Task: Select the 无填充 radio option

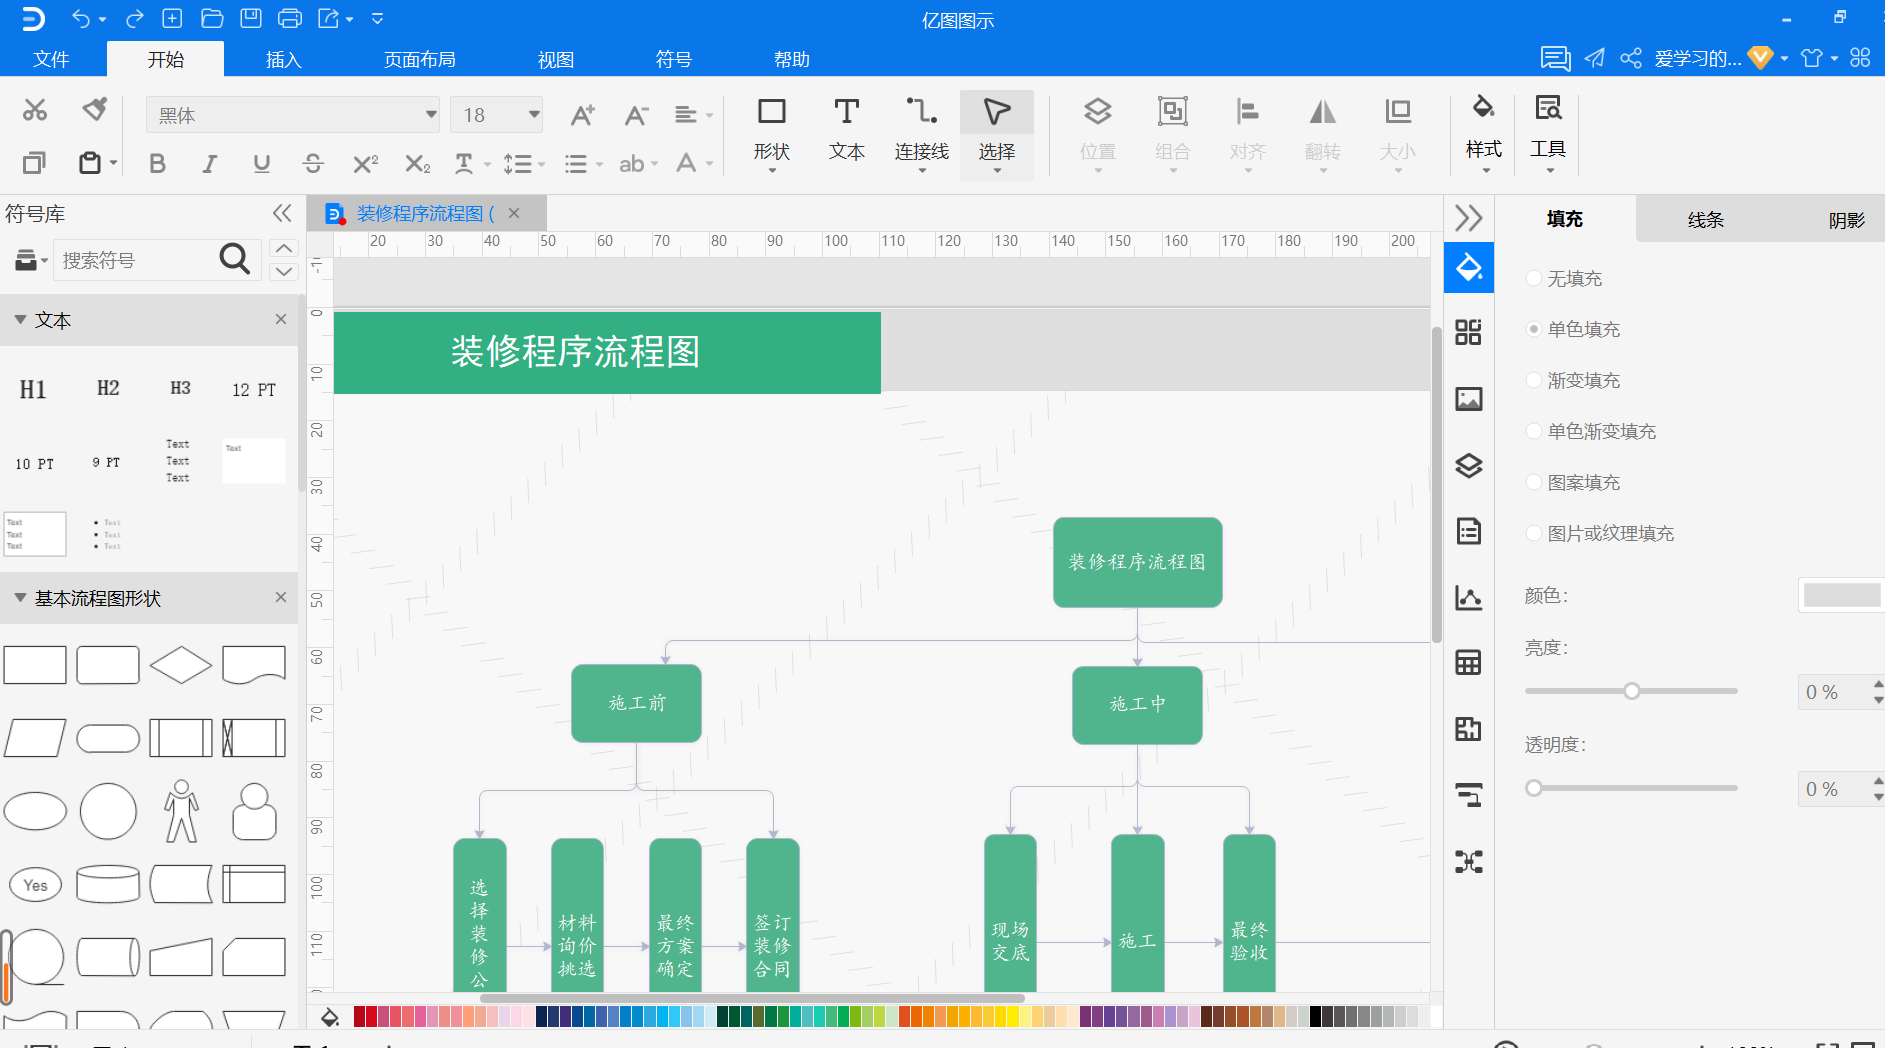Action: click(1533, 278)
